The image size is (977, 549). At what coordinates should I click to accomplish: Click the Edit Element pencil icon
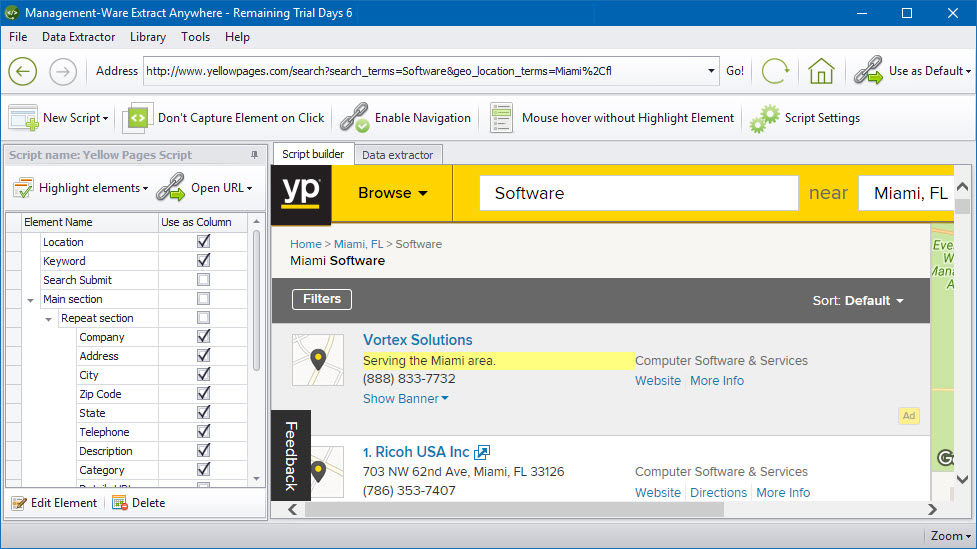pos(19,503)
